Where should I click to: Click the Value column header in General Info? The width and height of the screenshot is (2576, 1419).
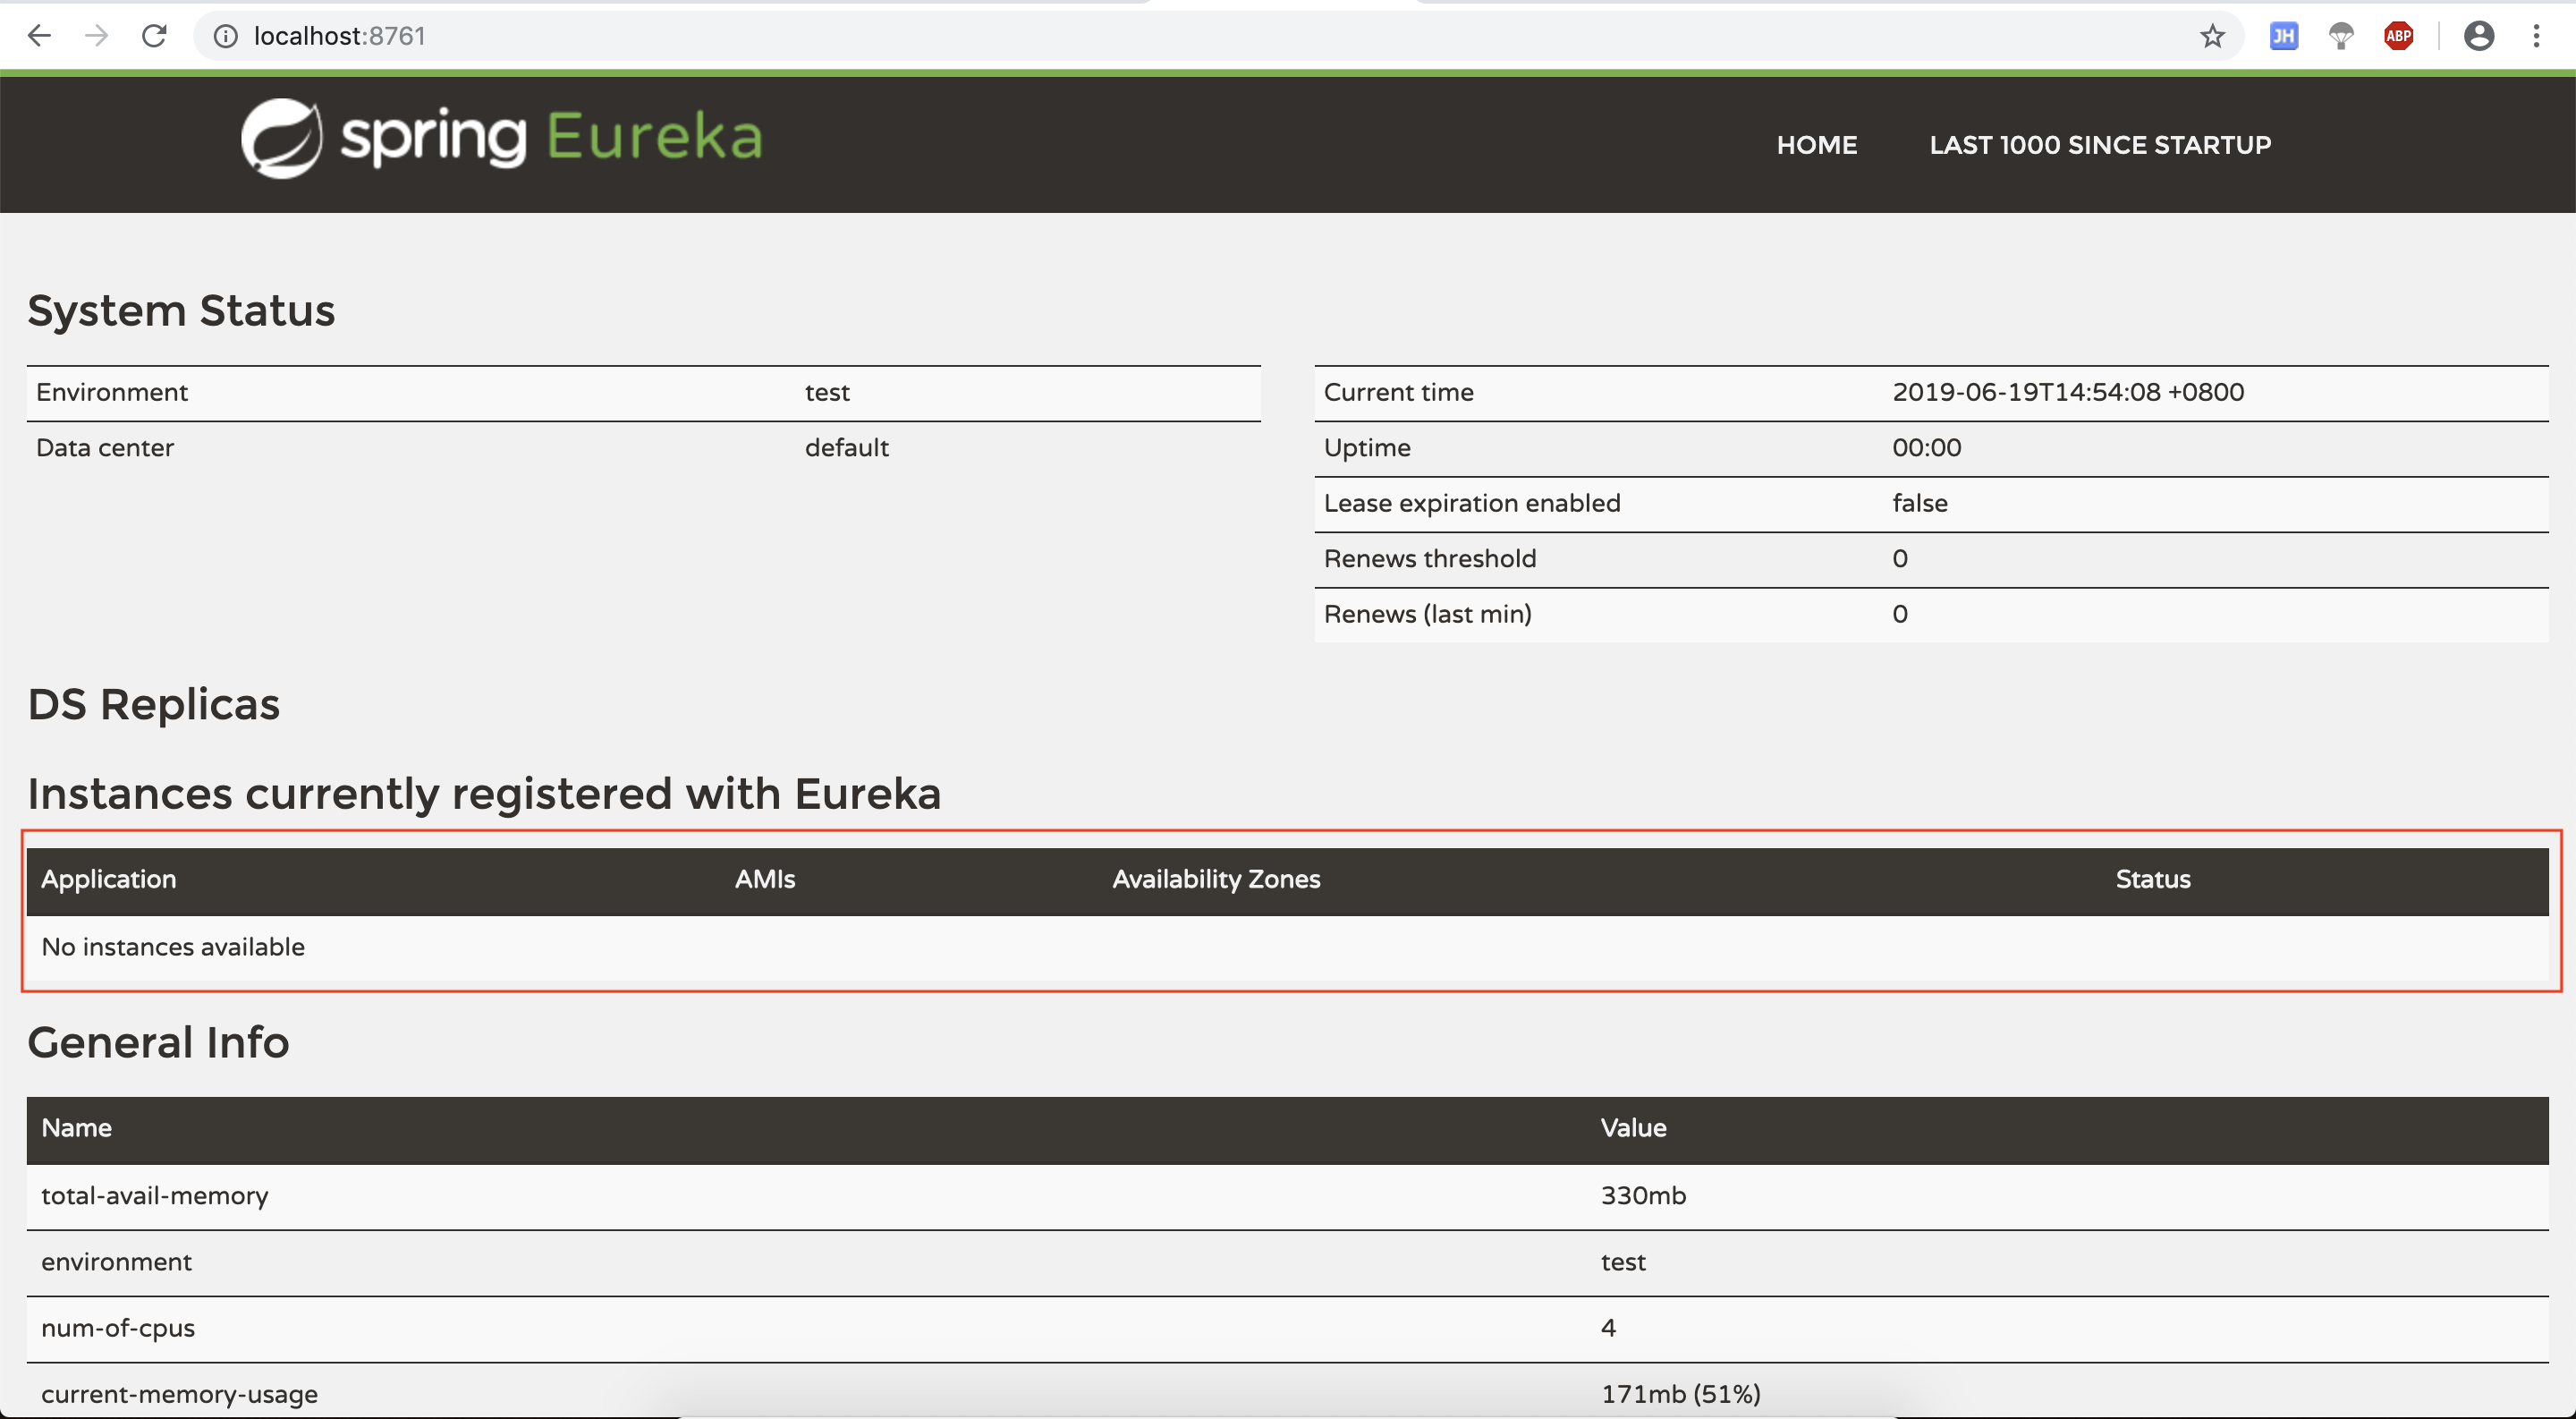point(1633,1129)
